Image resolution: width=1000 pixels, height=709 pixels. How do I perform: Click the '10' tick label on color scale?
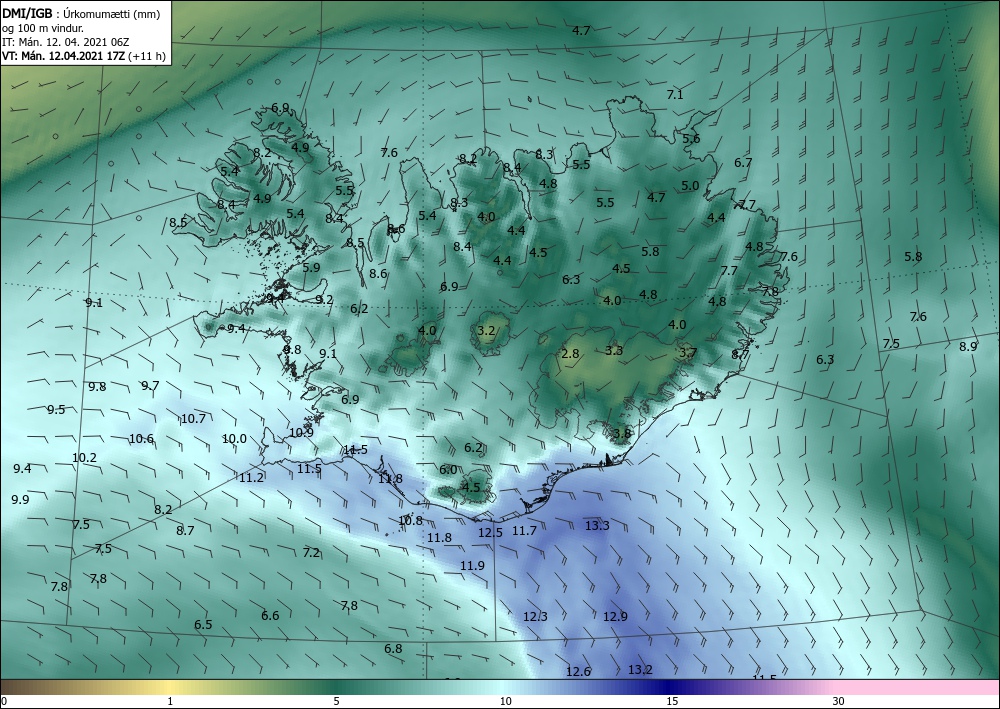[505, 702]
